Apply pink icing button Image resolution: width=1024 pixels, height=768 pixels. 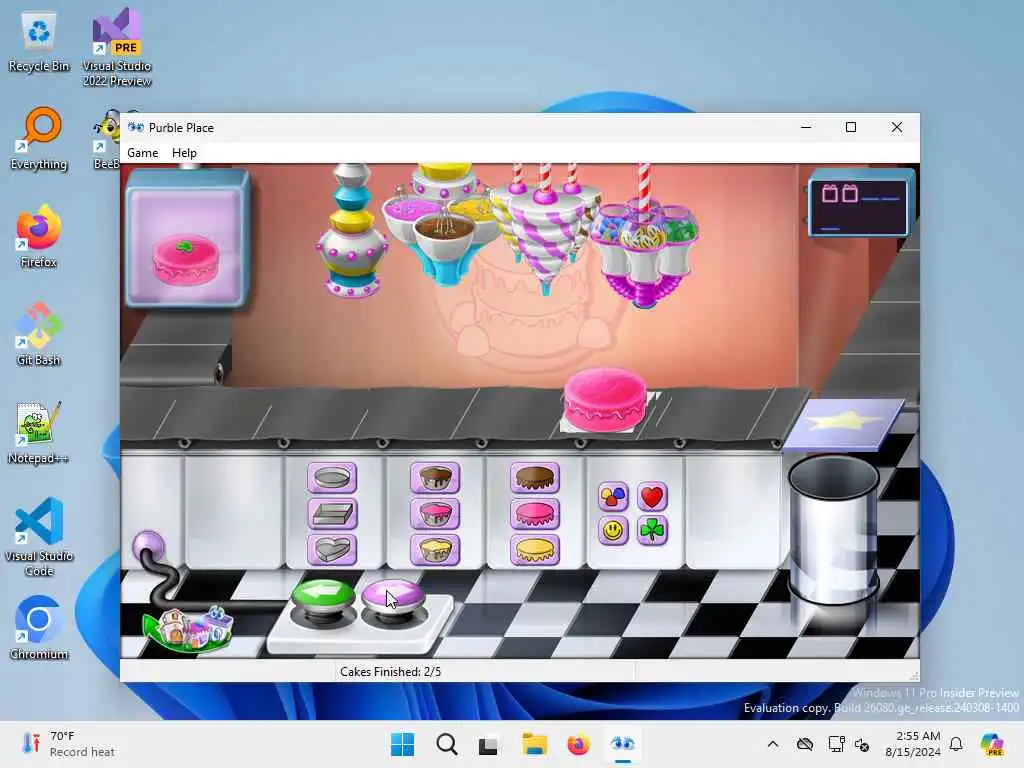pos(534,514)
